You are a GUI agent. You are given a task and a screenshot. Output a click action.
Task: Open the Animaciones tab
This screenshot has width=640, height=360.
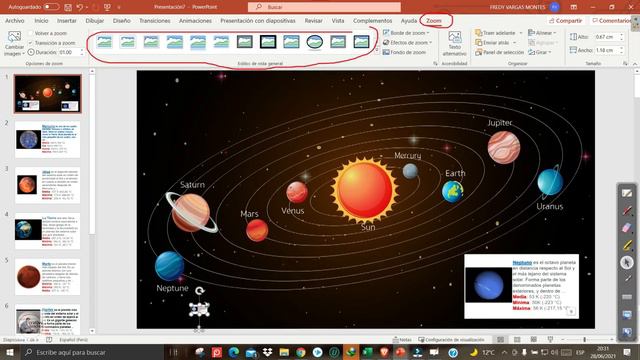pyautogui.click(x=195, y=20)
